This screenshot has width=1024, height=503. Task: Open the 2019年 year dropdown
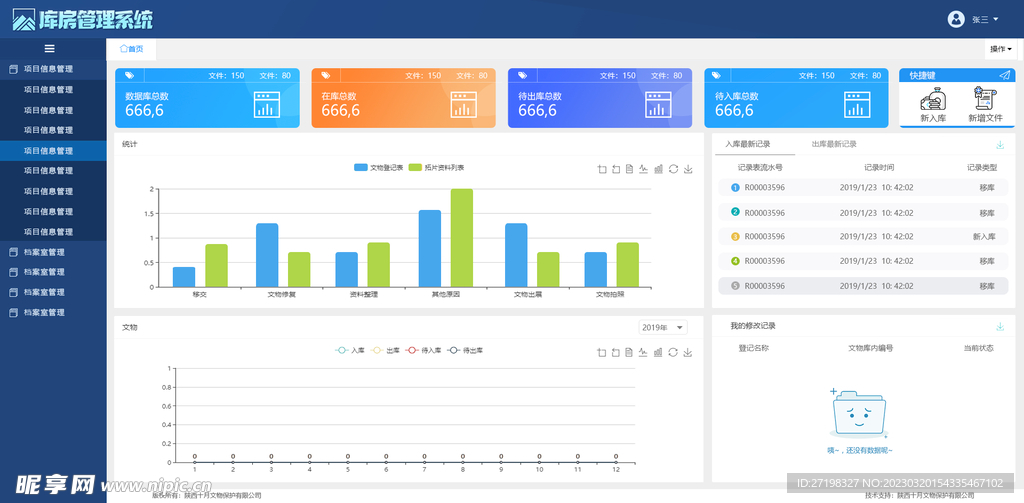coord(663,328)
